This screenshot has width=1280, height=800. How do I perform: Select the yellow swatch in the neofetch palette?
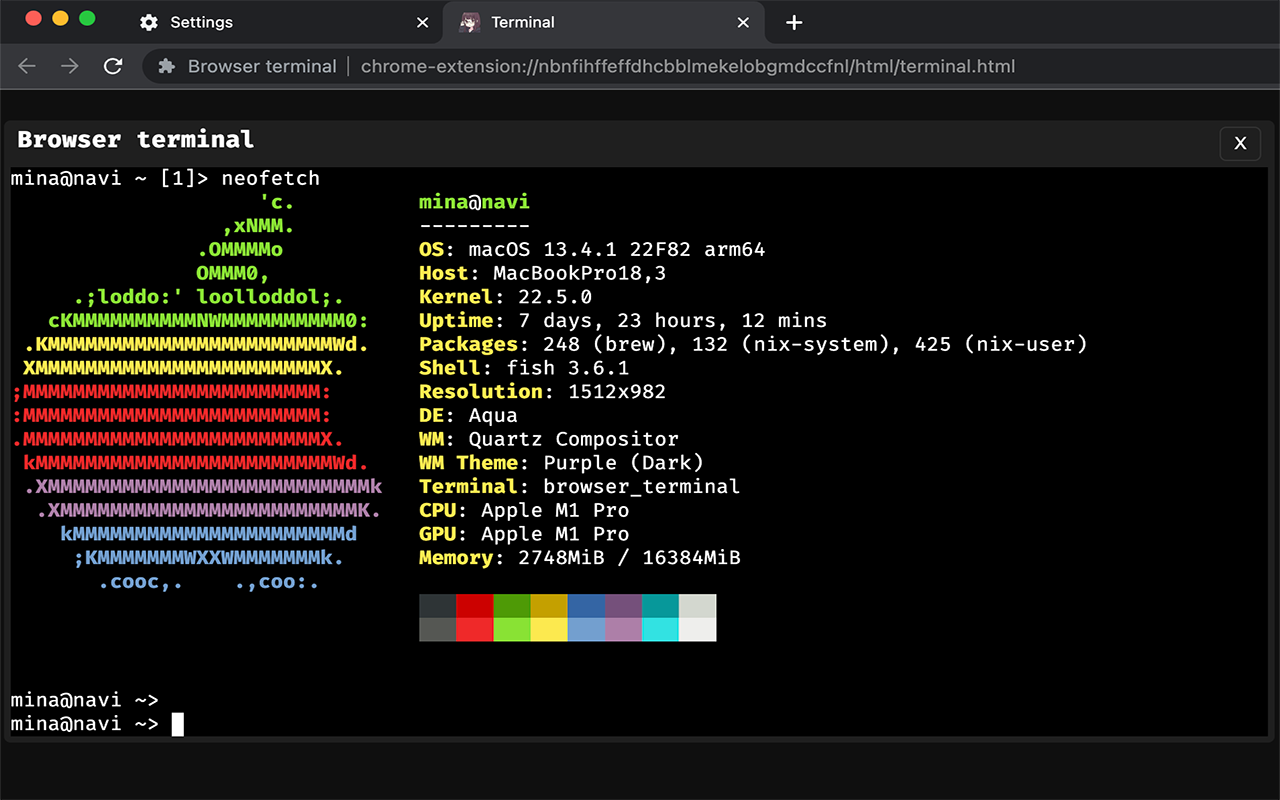point(548,617)
